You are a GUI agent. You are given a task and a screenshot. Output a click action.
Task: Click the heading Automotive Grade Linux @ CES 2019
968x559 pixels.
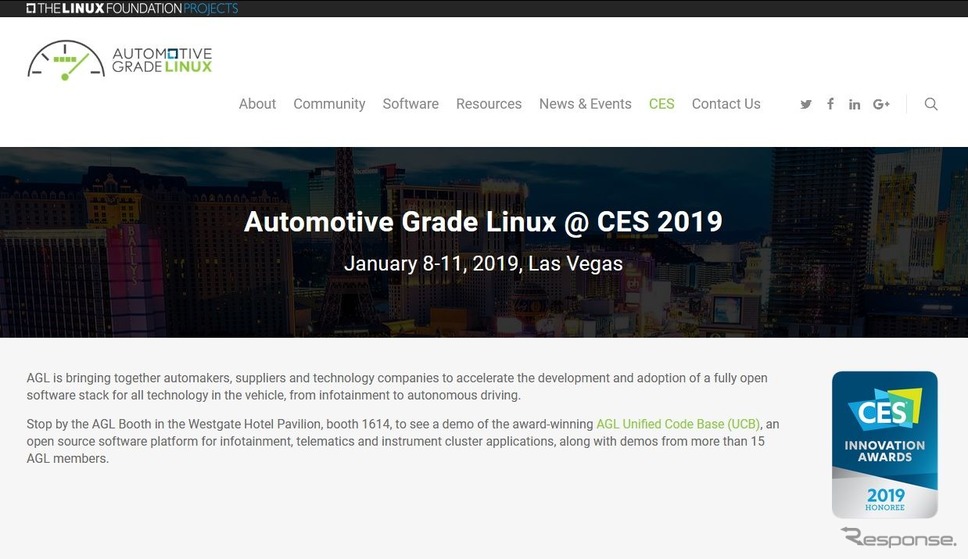[x=483, y=222]
